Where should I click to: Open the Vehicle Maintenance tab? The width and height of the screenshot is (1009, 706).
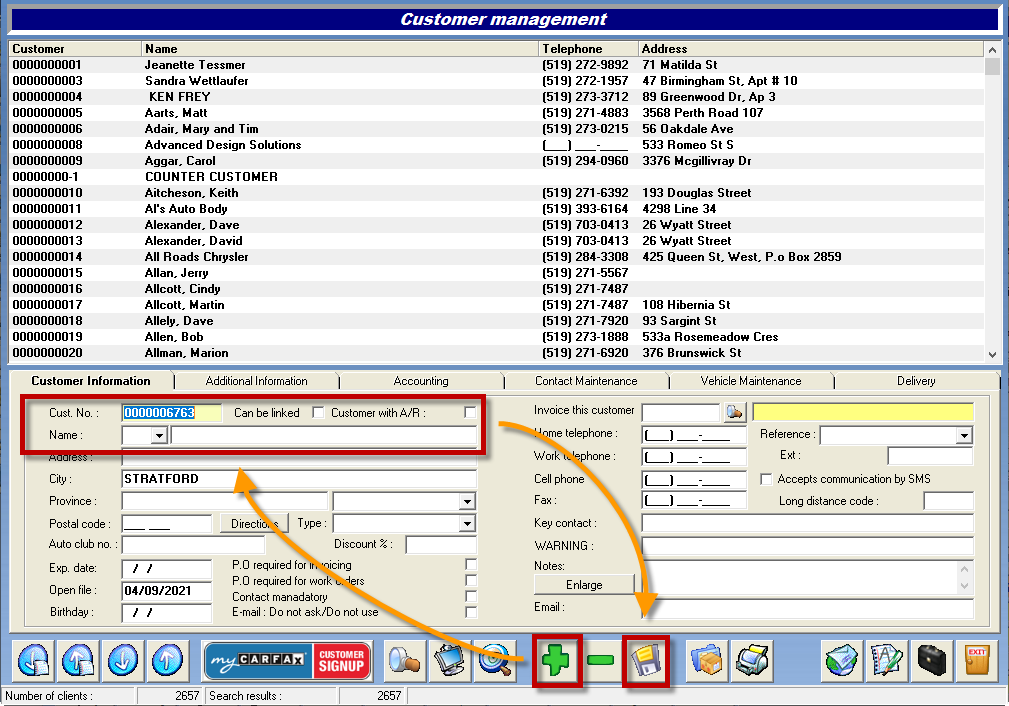pos(751,381)
